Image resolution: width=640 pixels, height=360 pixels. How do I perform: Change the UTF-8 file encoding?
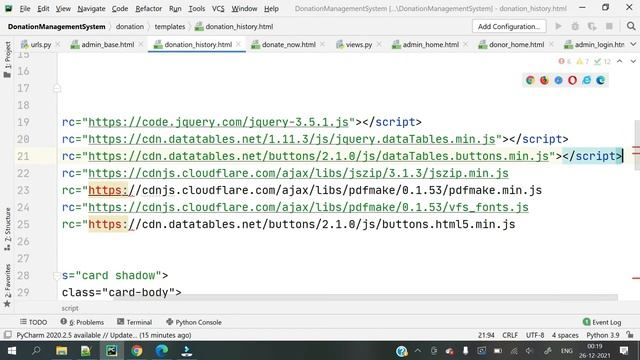[x=535, y=335]
